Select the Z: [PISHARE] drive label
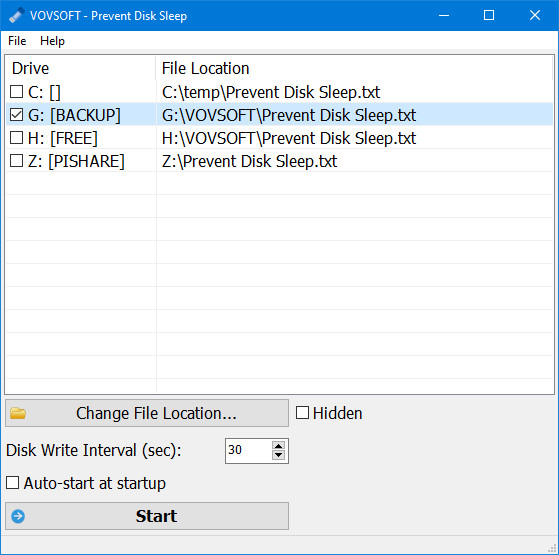559x555 pixels. click(76, 161)
